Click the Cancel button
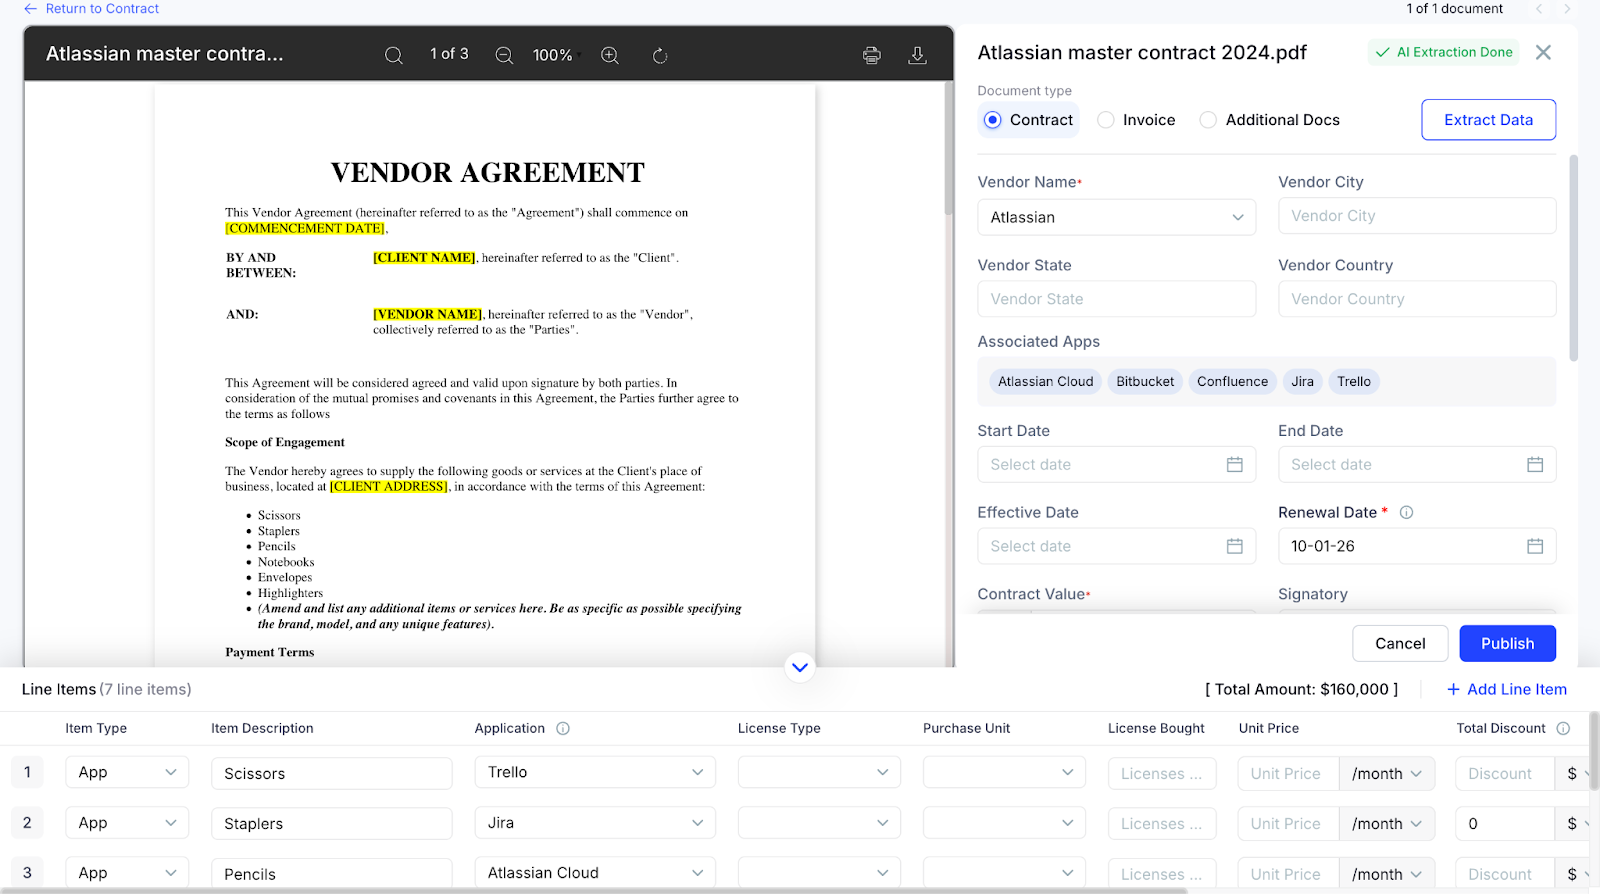The height and width of the screenshot is (894, 1600). [1400, 644]
